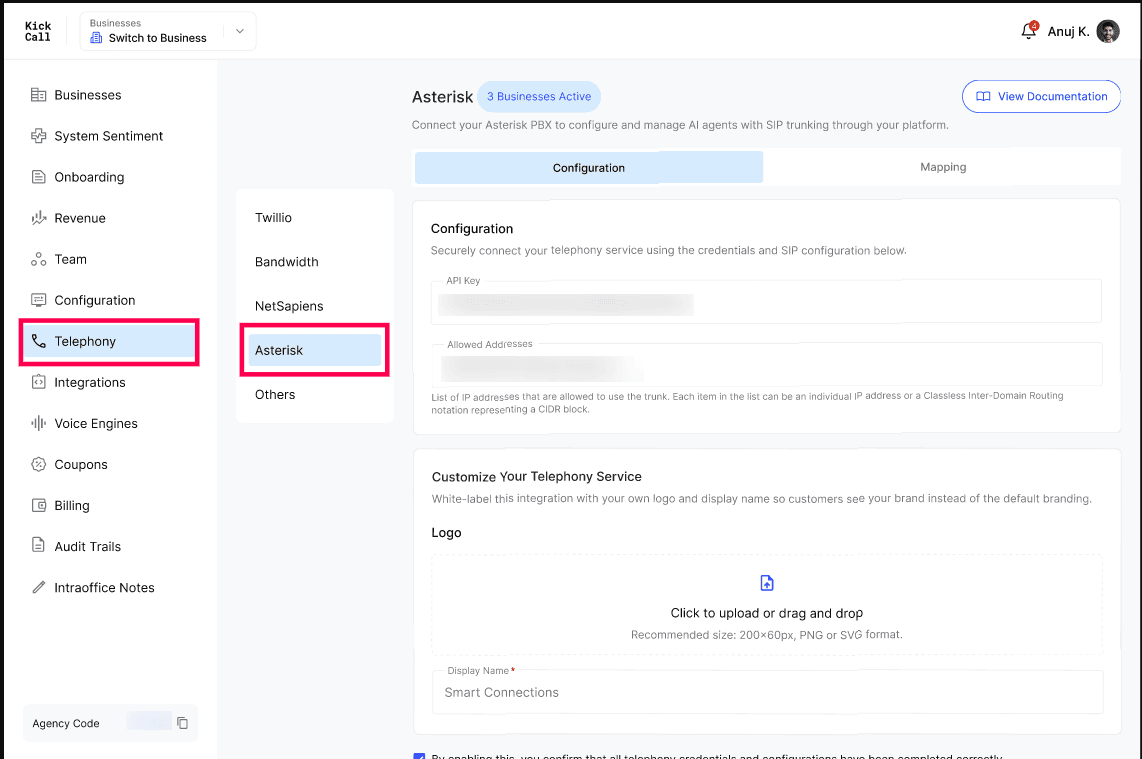Click the logo upload drop area
The height and width of the screenshot is (759, 1142).
[767, 605]
